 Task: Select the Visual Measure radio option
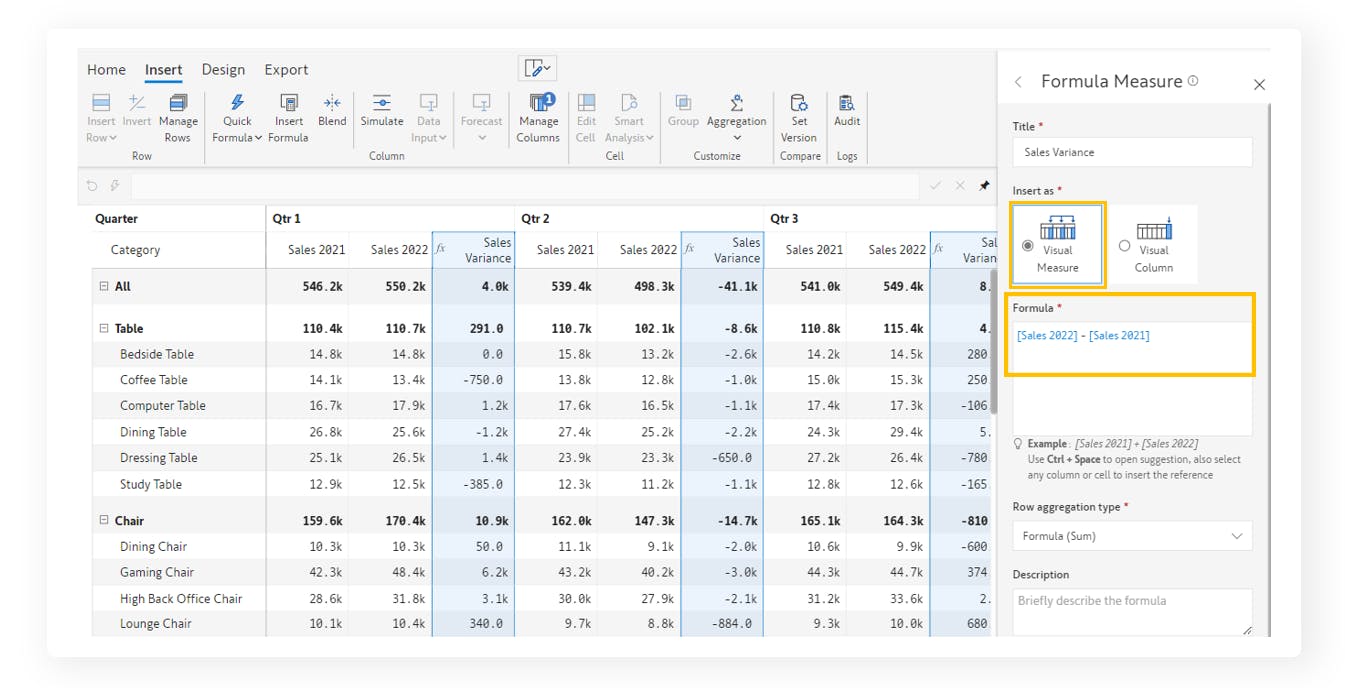pos(1029,246)
